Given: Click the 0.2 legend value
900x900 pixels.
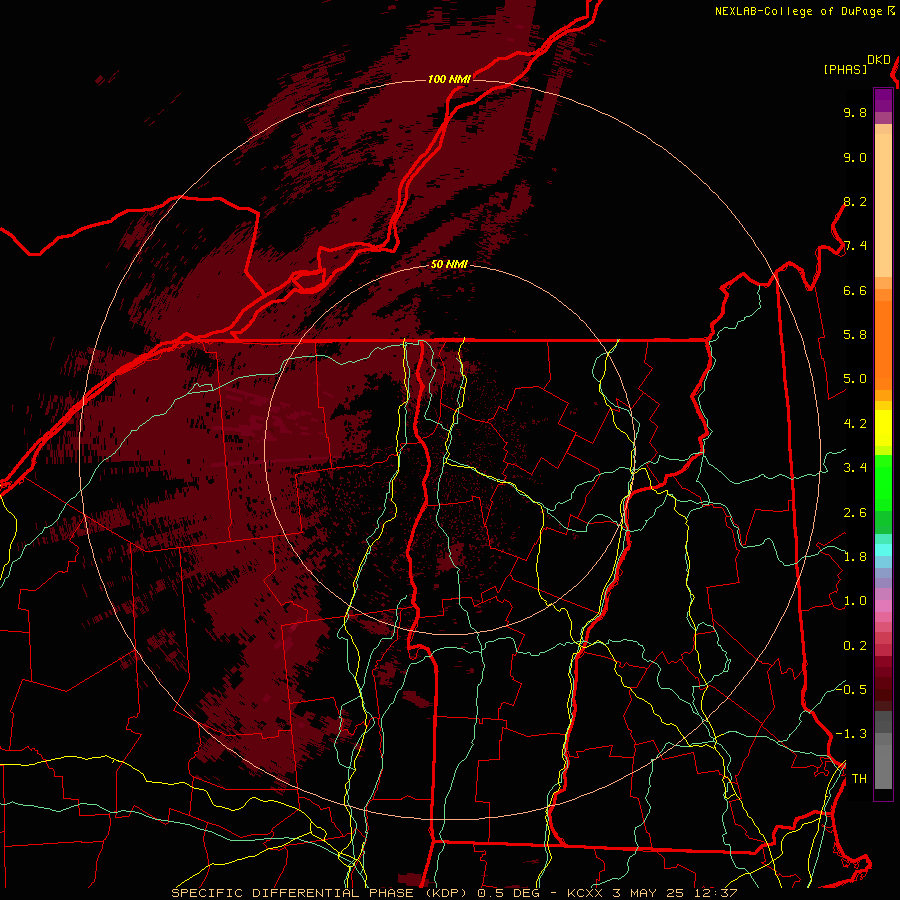Looking at the screenshot, I should click(855, 646).
